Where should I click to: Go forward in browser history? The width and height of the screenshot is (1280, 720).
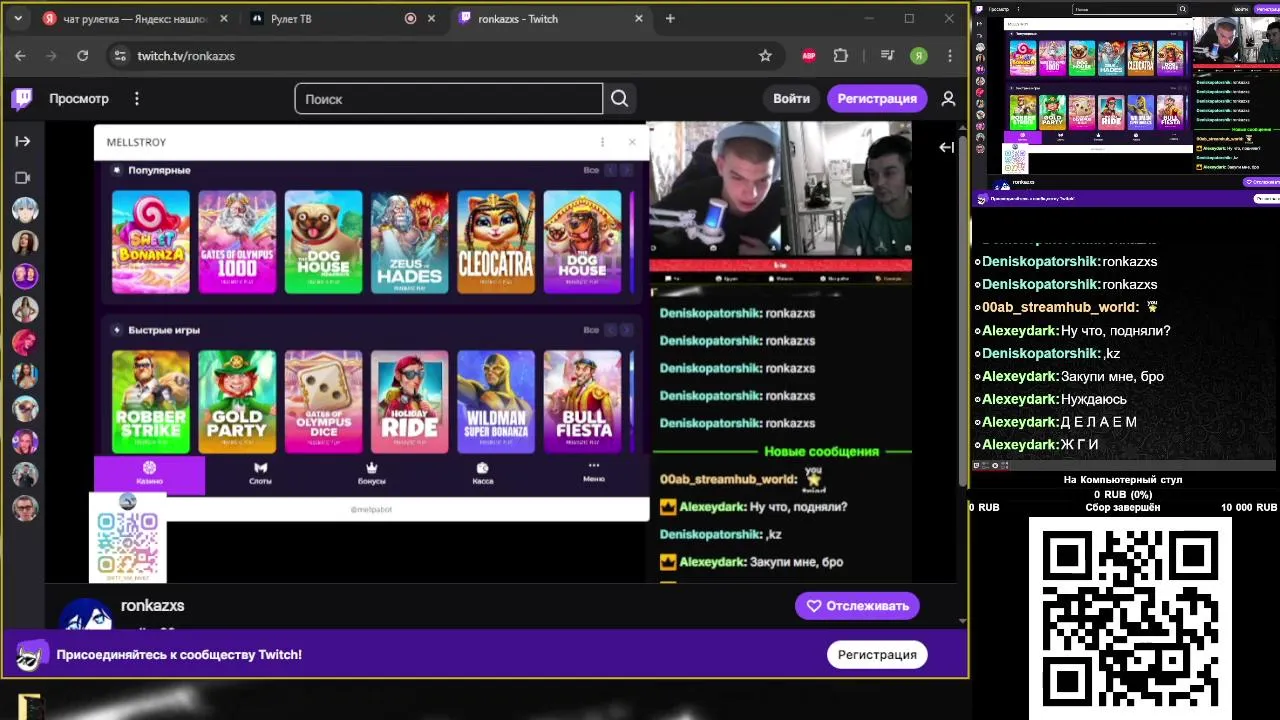click(x=51, y=56)
